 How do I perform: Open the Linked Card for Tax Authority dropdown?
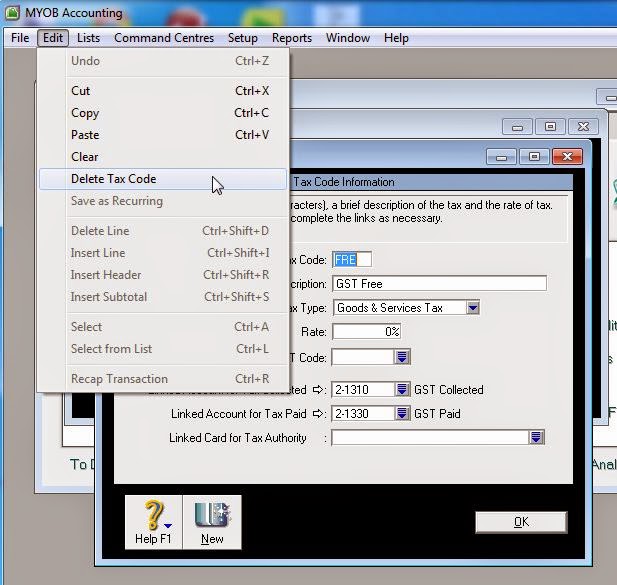(536, 437)
